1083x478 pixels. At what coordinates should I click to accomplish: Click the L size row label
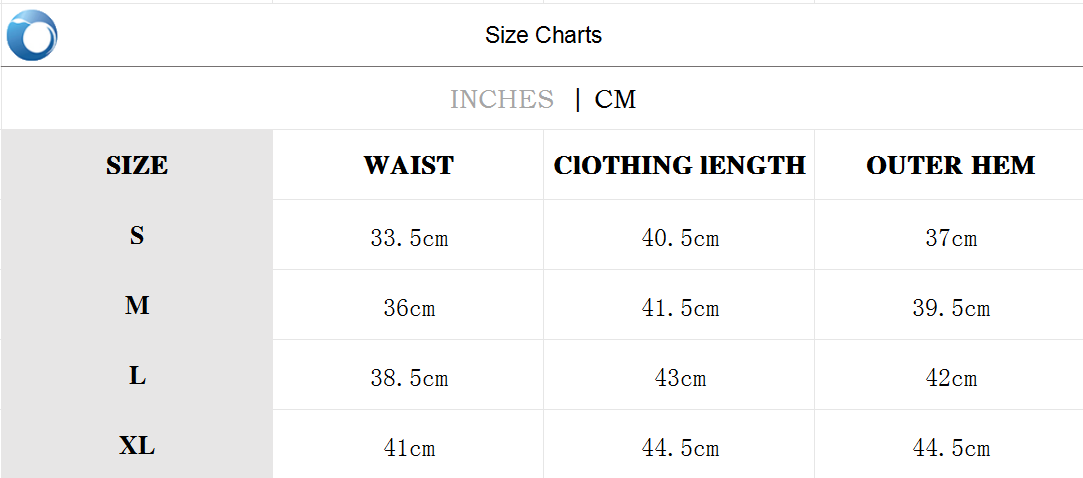coord(137,376)
